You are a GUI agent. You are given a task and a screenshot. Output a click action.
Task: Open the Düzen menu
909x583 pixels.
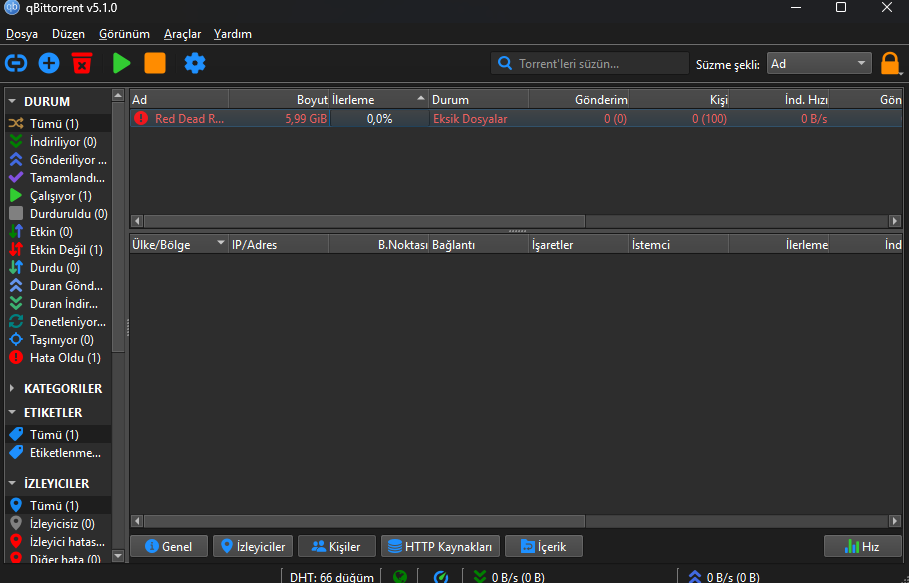[x=68, y=34]
